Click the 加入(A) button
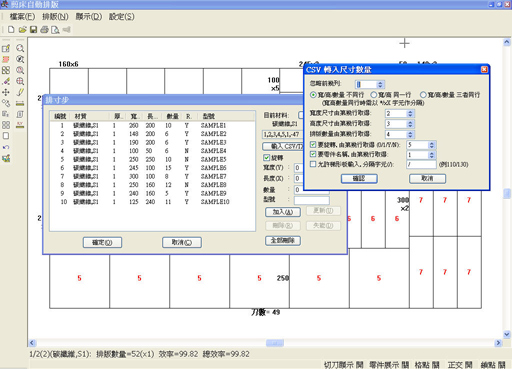Viewport: 512px width, 369px height. 283,212
